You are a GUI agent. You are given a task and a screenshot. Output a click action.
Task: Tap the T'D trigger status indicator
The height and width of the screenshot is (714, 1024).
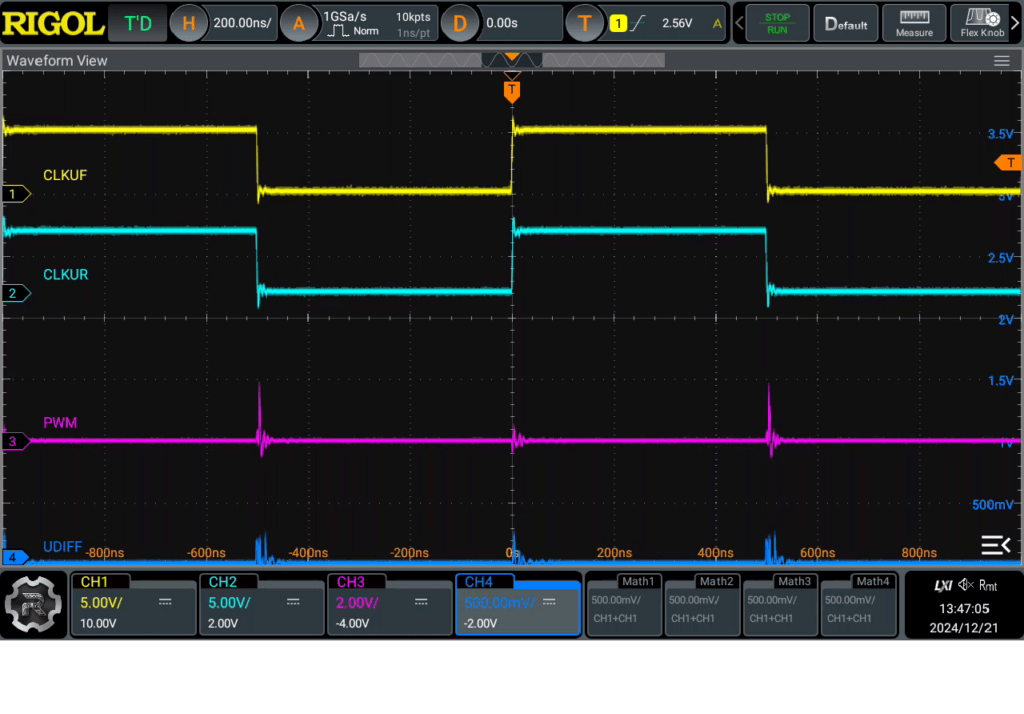coord(138,24)
